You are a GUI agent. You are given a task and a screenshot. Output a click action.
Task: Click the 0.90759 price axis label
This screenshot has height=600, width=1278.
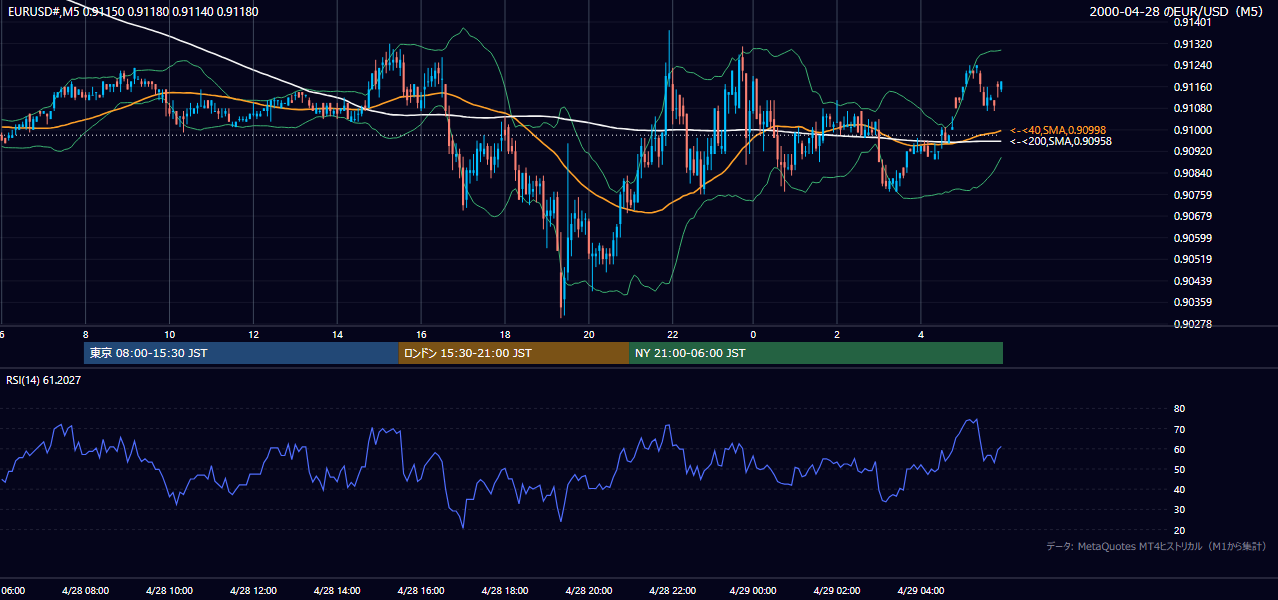[1192, 195]
